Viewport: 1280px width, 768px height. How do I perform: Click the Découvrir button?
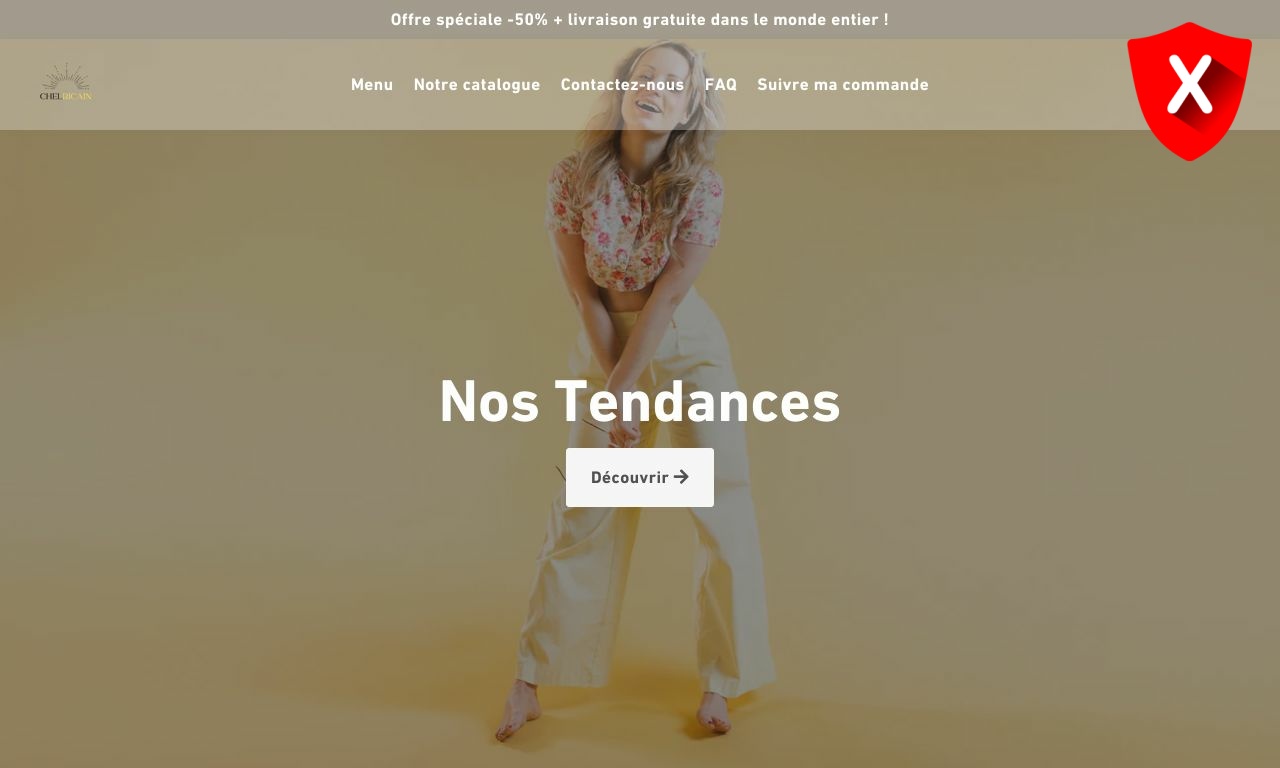point(640,477)
